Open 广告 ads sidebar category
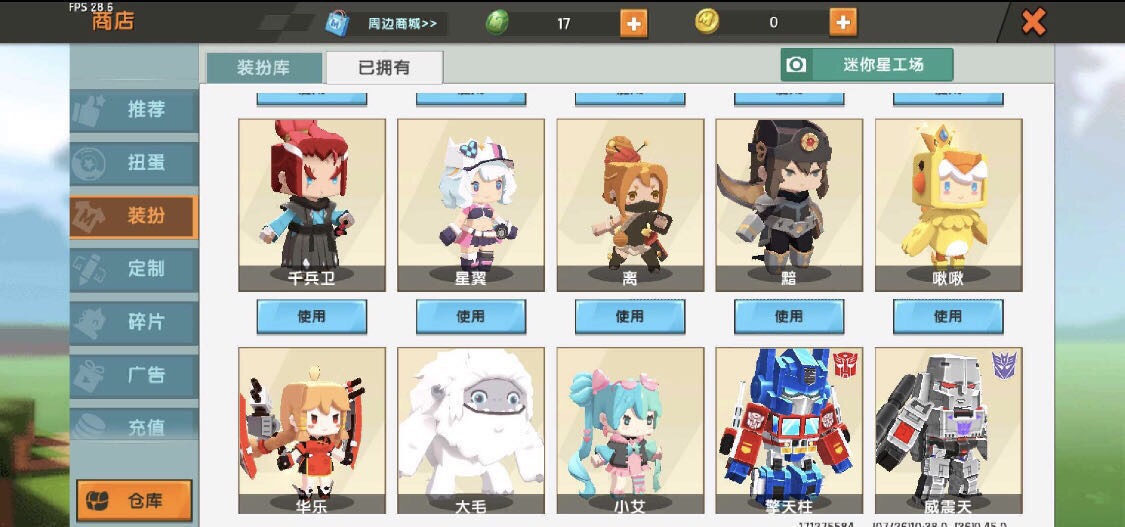1125x527 pixels. tap(133, 375)
